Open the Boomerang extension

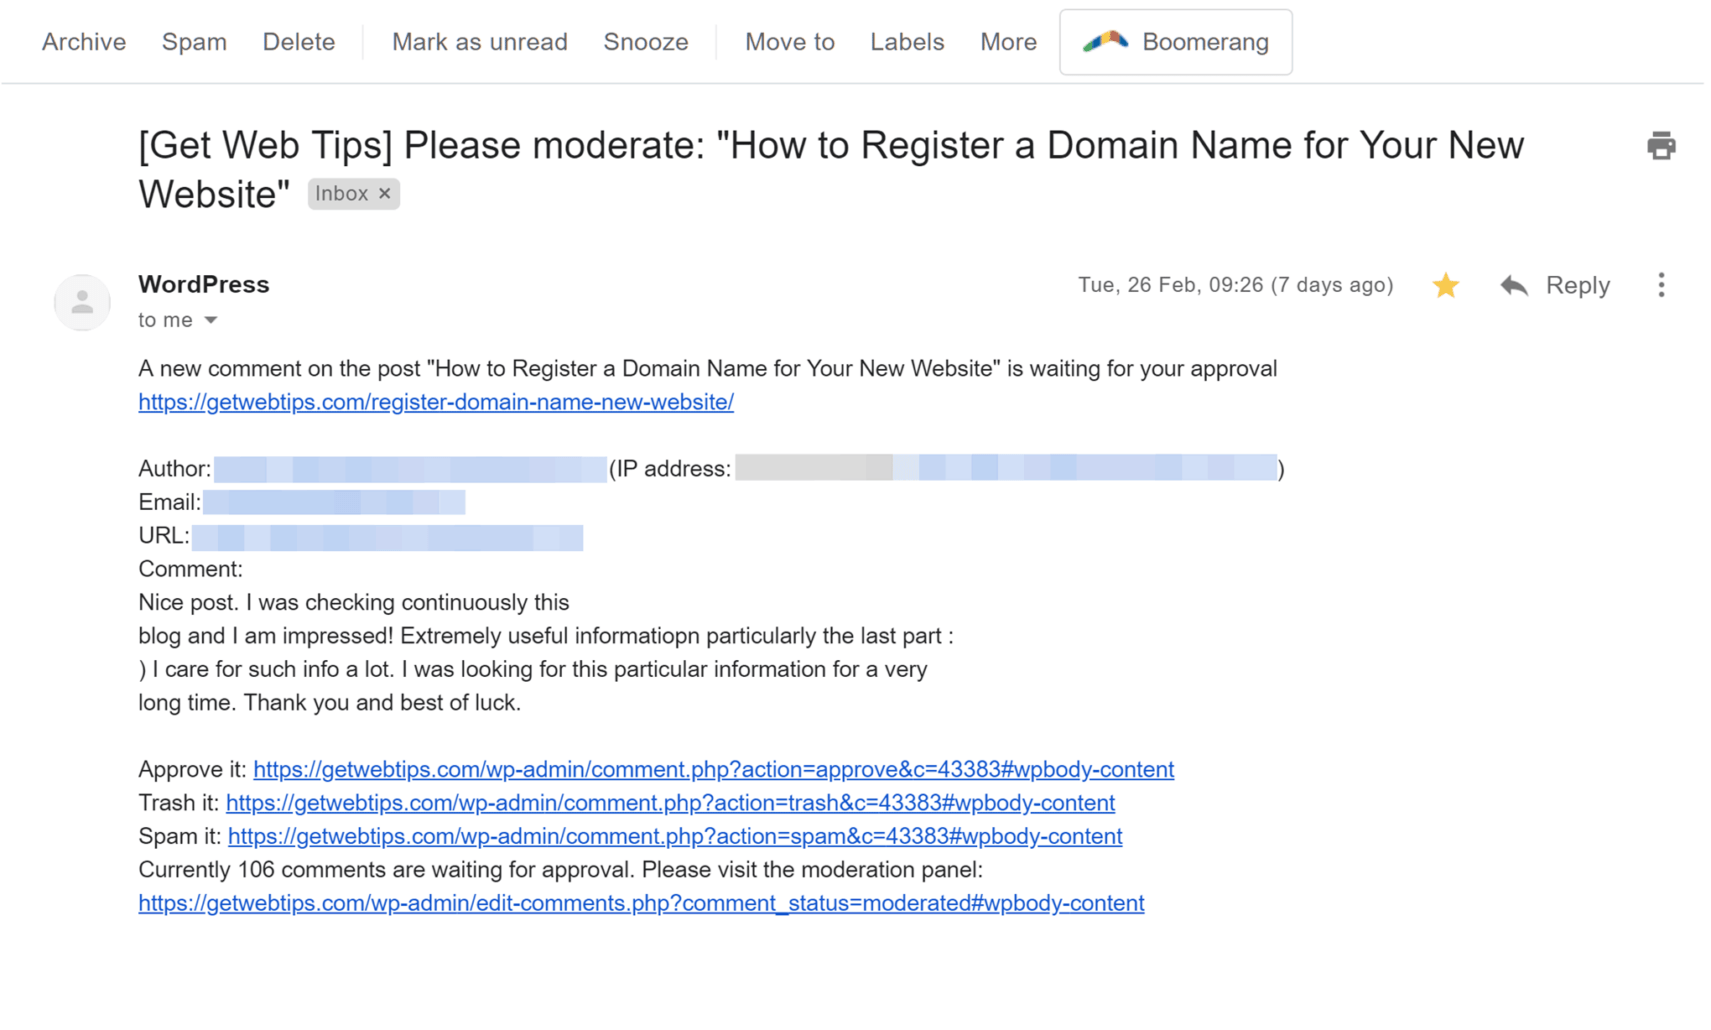coord(1175,42)
